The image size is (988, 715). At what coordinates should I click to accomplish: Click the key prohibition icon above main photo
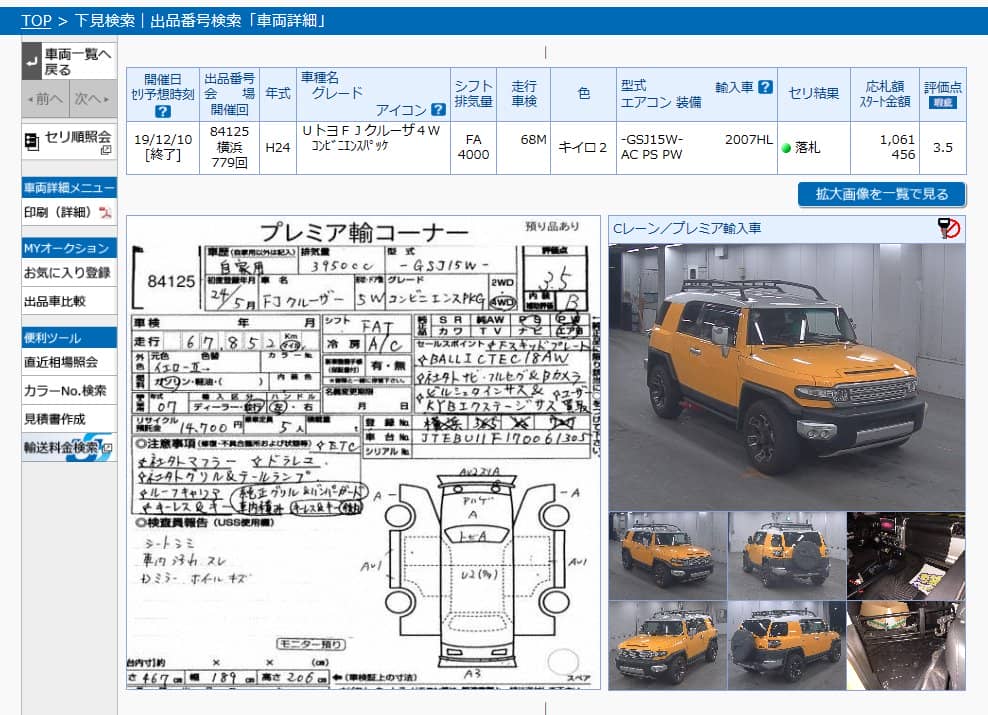pos(949,229)
